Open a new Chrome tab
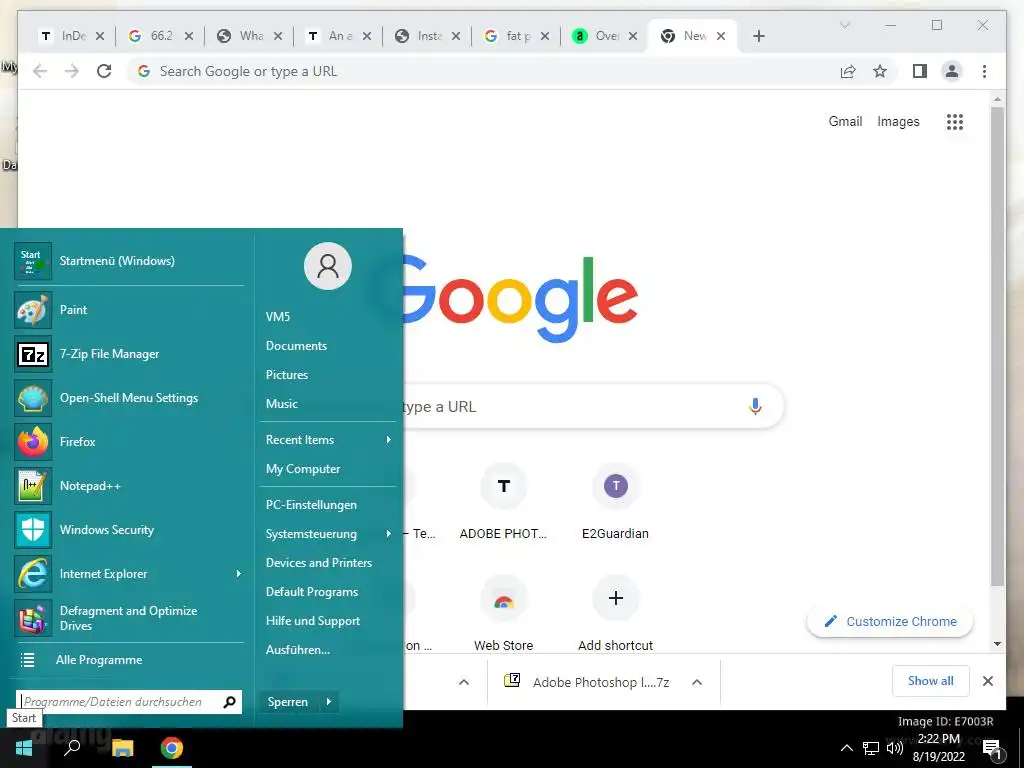The width and height of the screenshot is (1024, 768). [758, 36]
